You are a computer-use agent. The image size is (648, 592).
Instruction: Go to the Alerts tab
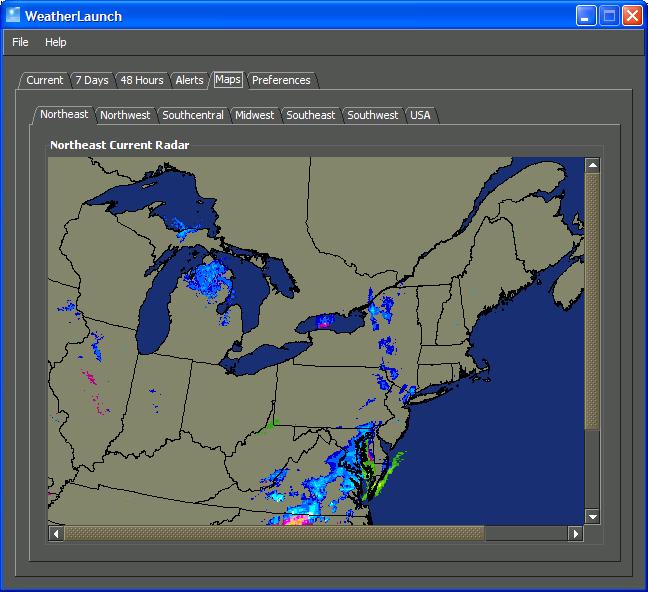[x=189, y=80]
